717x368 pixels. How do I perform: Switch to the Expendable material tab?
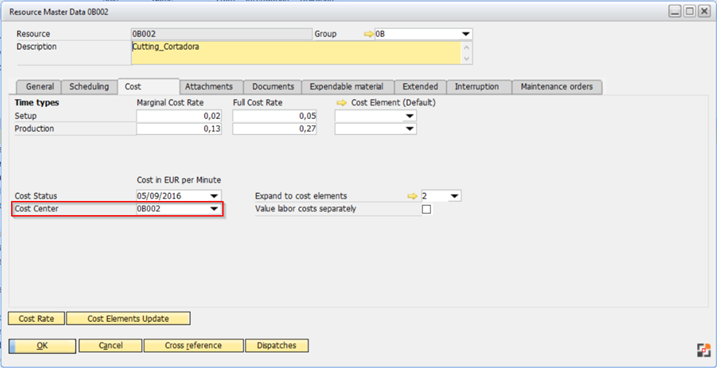click(348, 87)
